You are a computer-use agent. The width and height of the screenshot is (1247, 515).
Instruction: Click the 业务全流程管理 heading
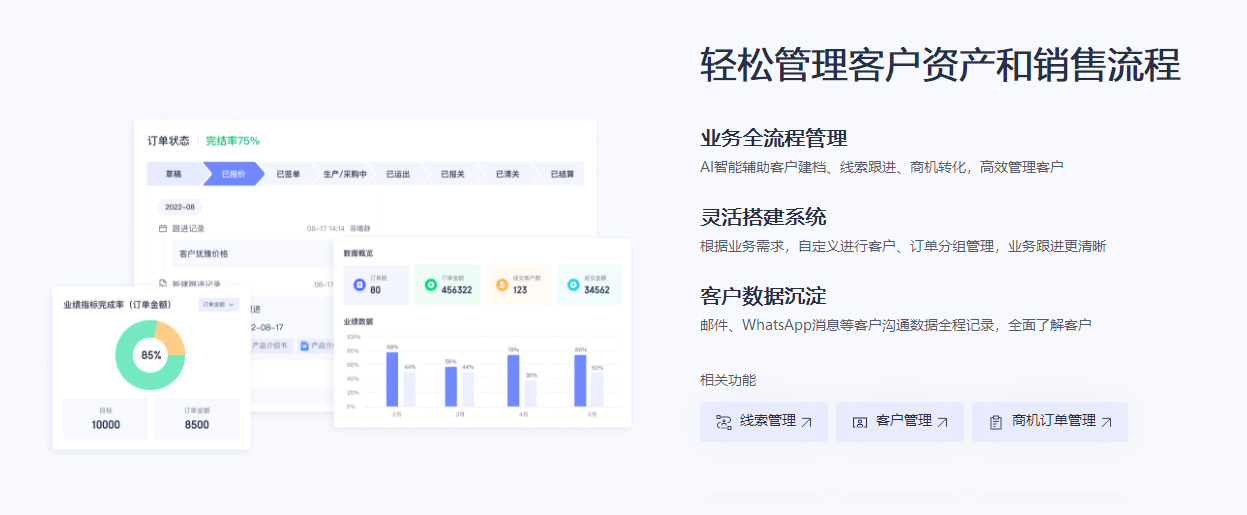774,138
